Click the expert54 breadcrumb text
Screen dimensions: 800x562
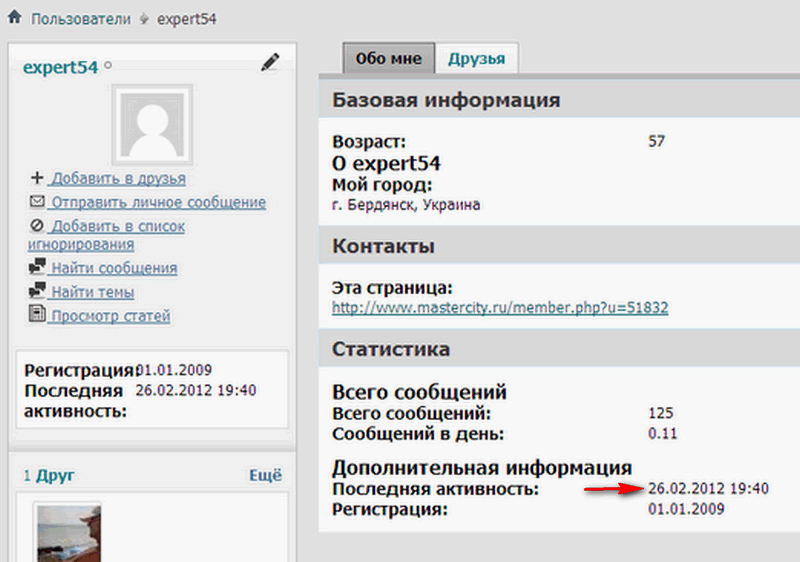186,19
